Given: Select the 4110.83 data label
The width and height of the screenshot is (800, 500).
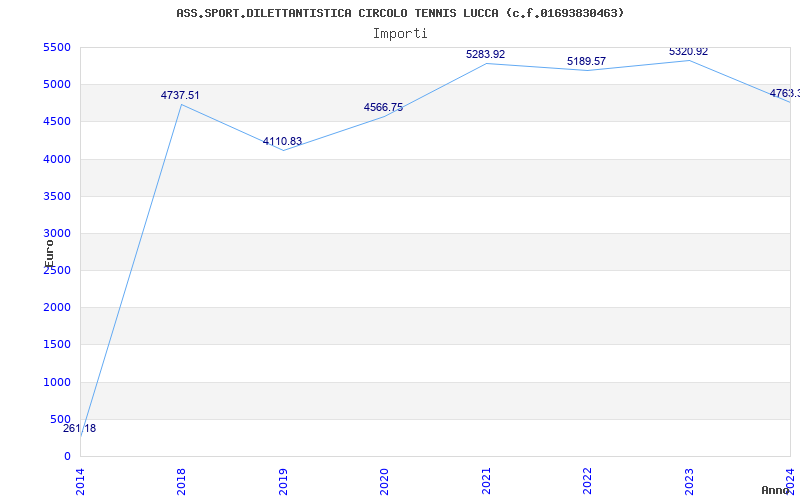Looking at the screenshot, I should tap(282, 141).
